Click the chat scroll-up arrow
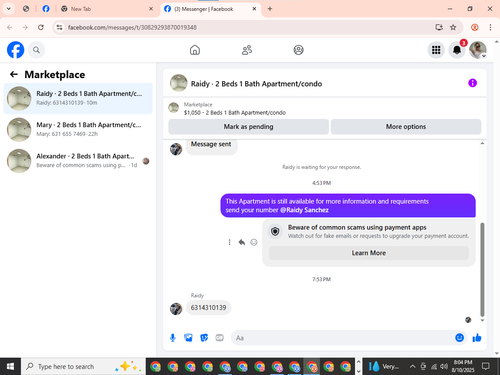 point(482,143)
